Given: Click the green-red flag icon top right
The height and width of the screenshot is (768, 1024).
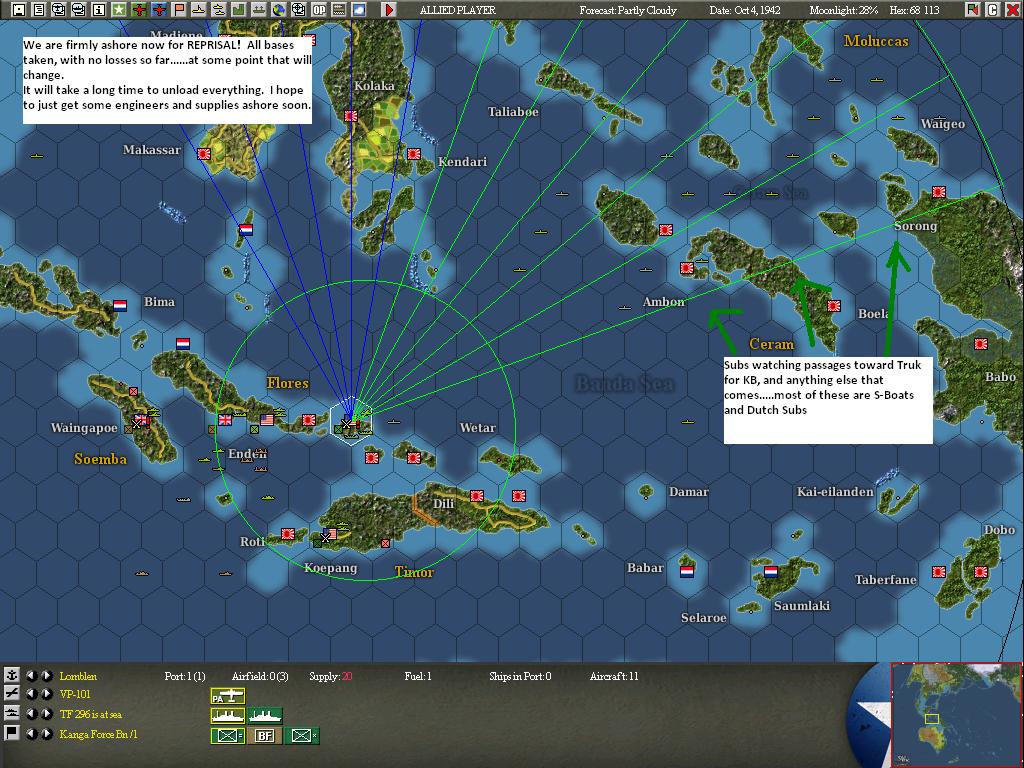Looking at the screenshot, I should [972, 9].
